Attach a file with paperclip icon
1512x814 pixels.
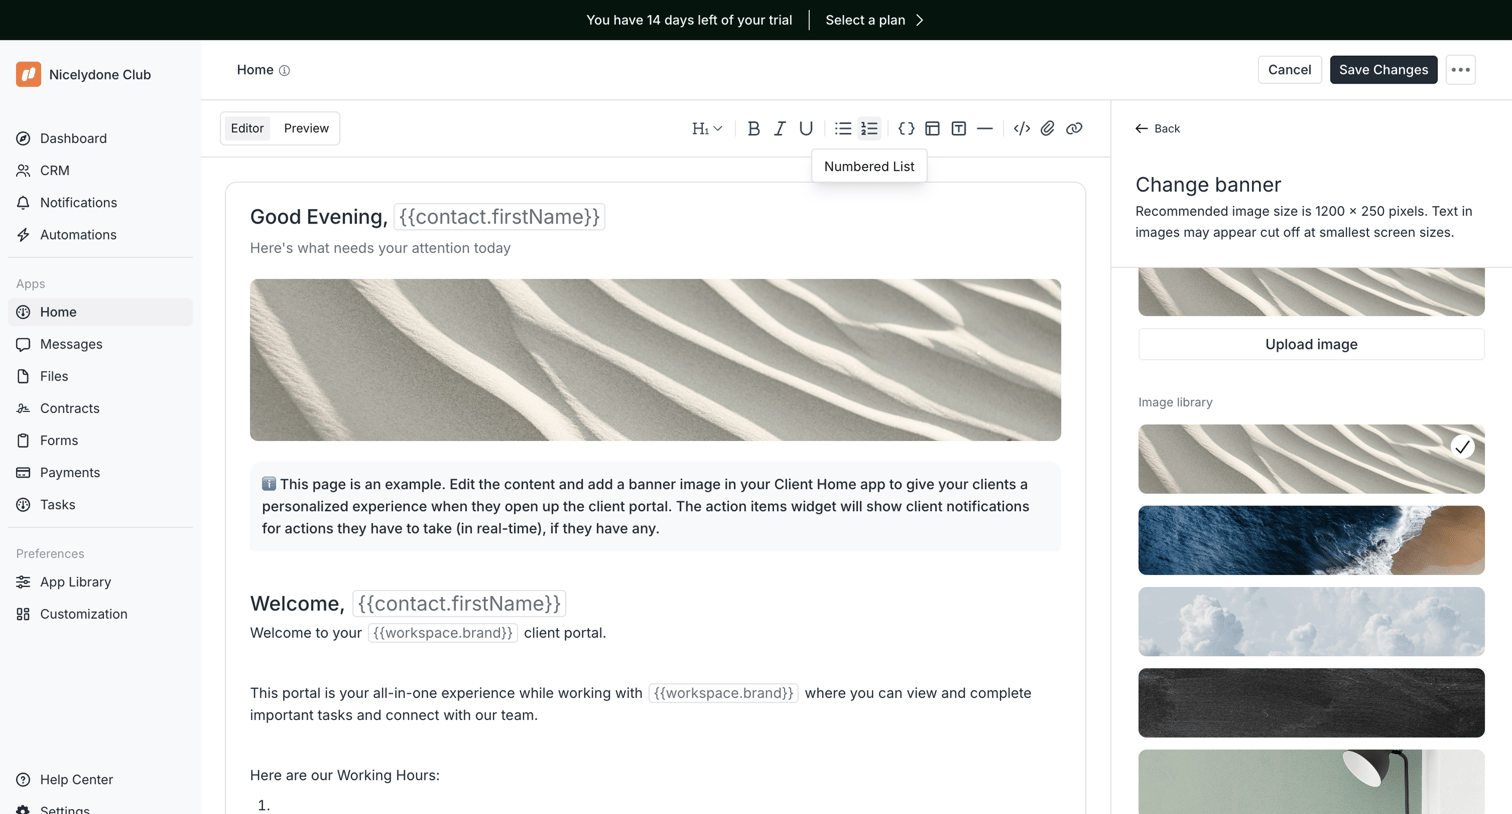pyautogui.click(x=1047, y=128)
